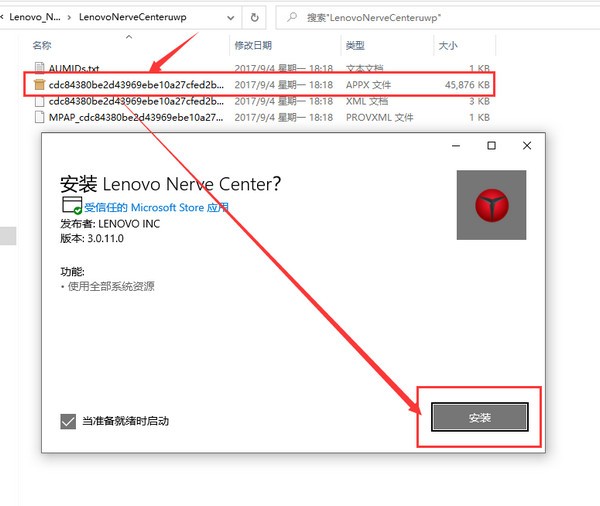Open the 受信任的 Microsoft Store 应用 link
This screenshot has width=600, height=506.
click(156, 208)
